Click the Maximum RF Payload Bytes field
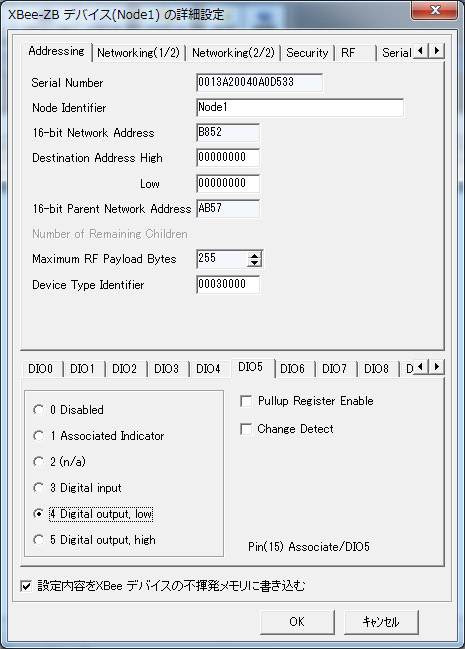The image size is (465, 649). tap(222, 259)
